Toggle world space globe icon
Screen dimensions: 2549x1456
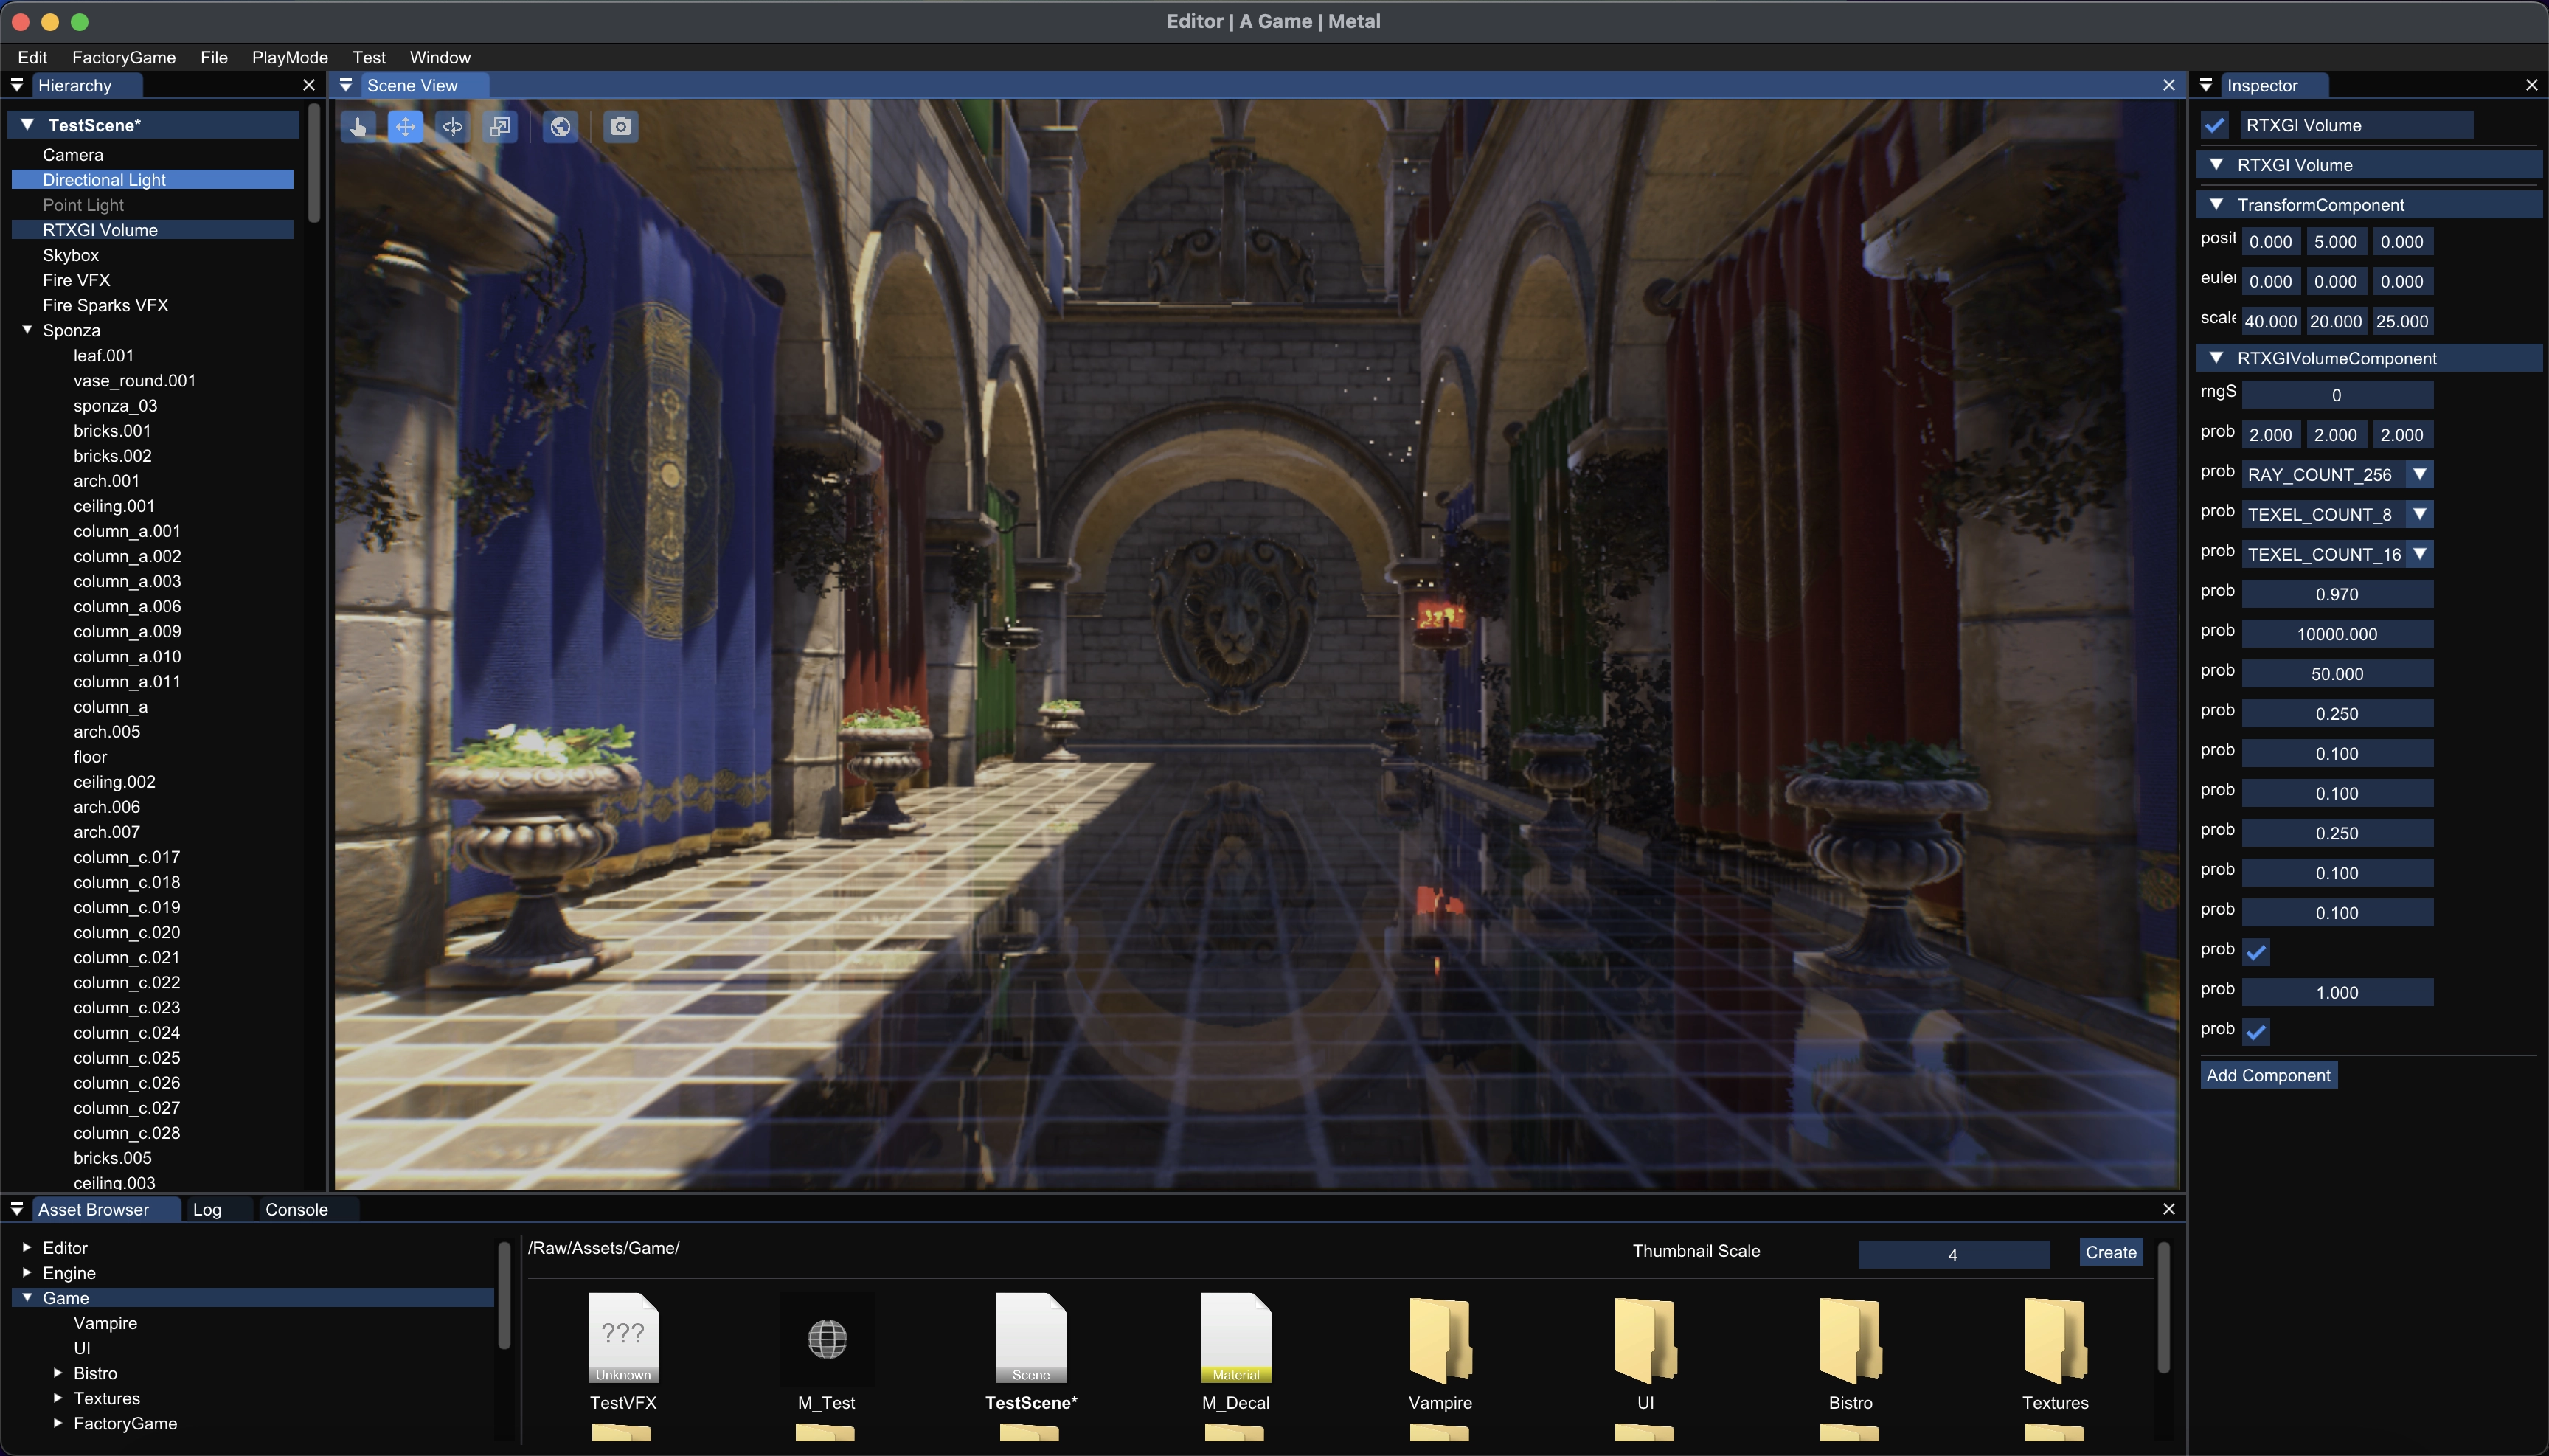tap(561, 127)
